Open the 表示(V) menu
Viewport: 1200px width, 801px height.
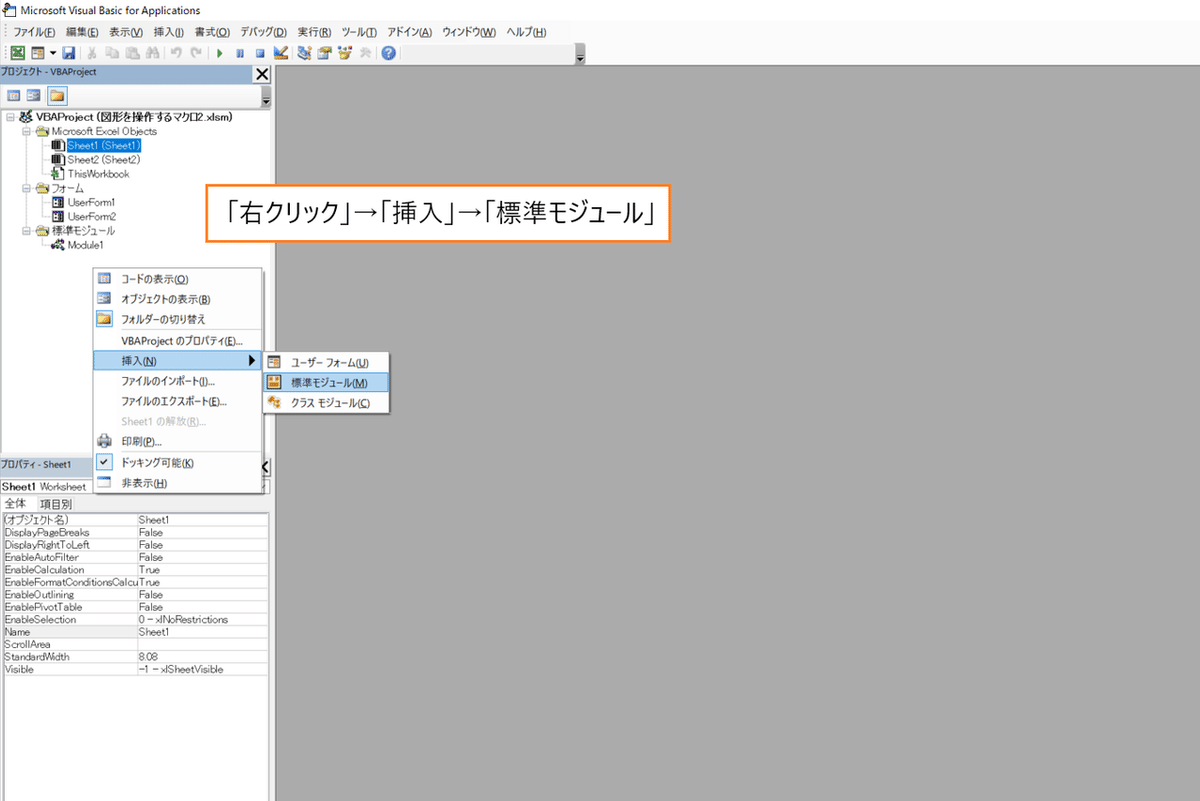coord(126,32)
